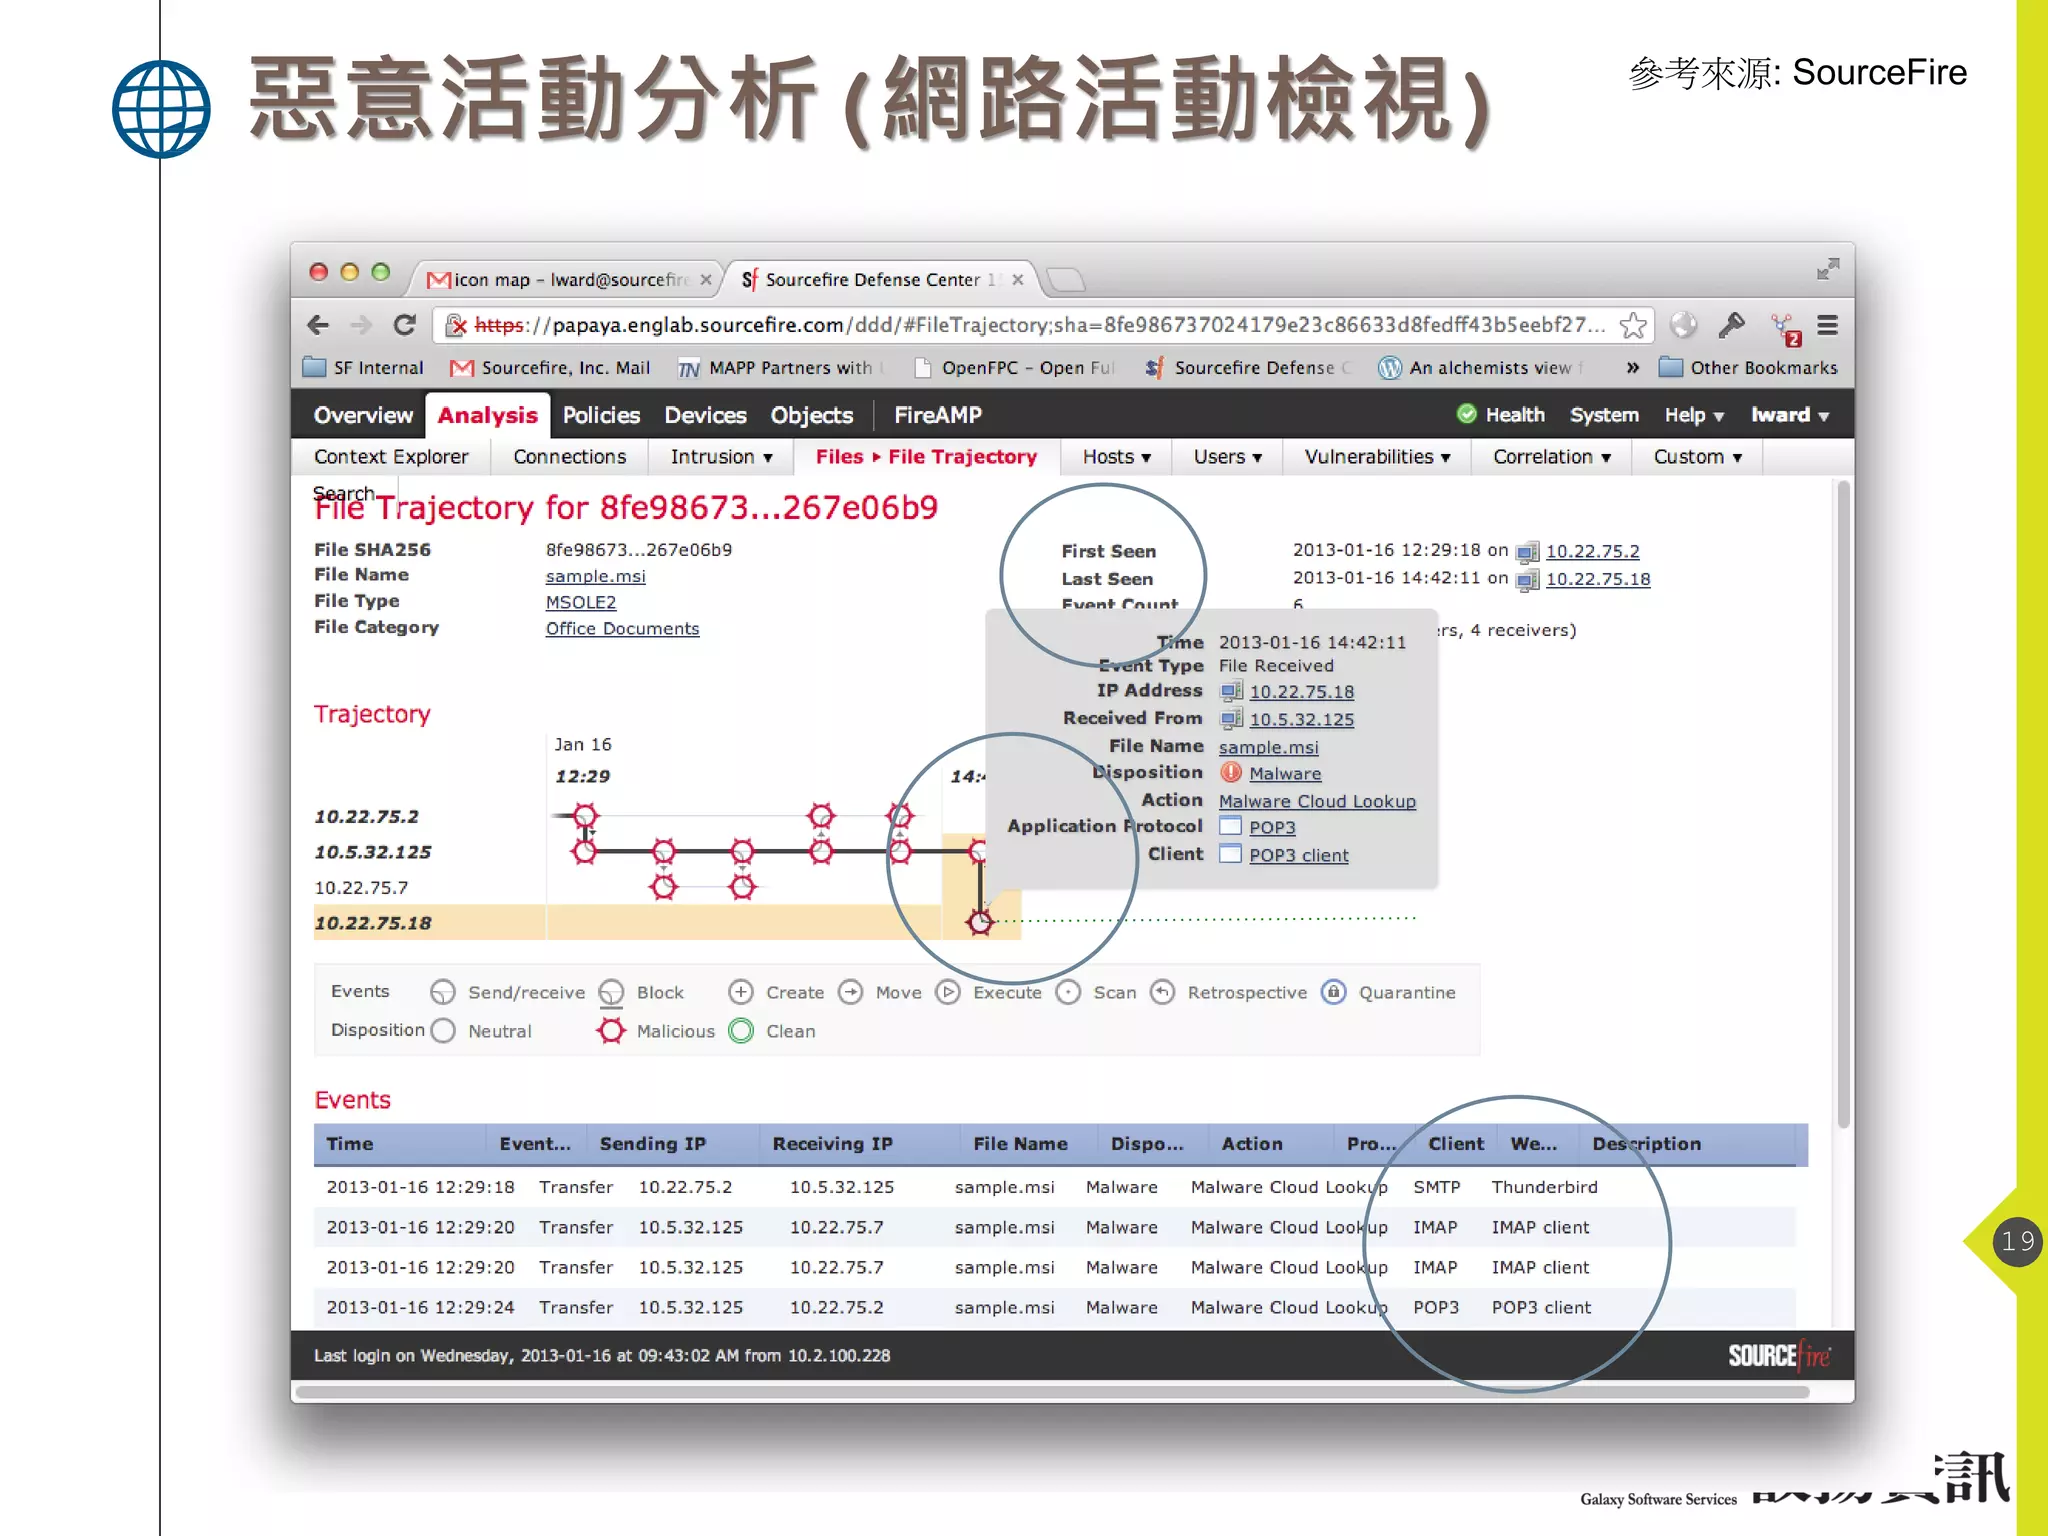
Task: Open the Help dropdown menu
Action: (x=1694, y=415)
